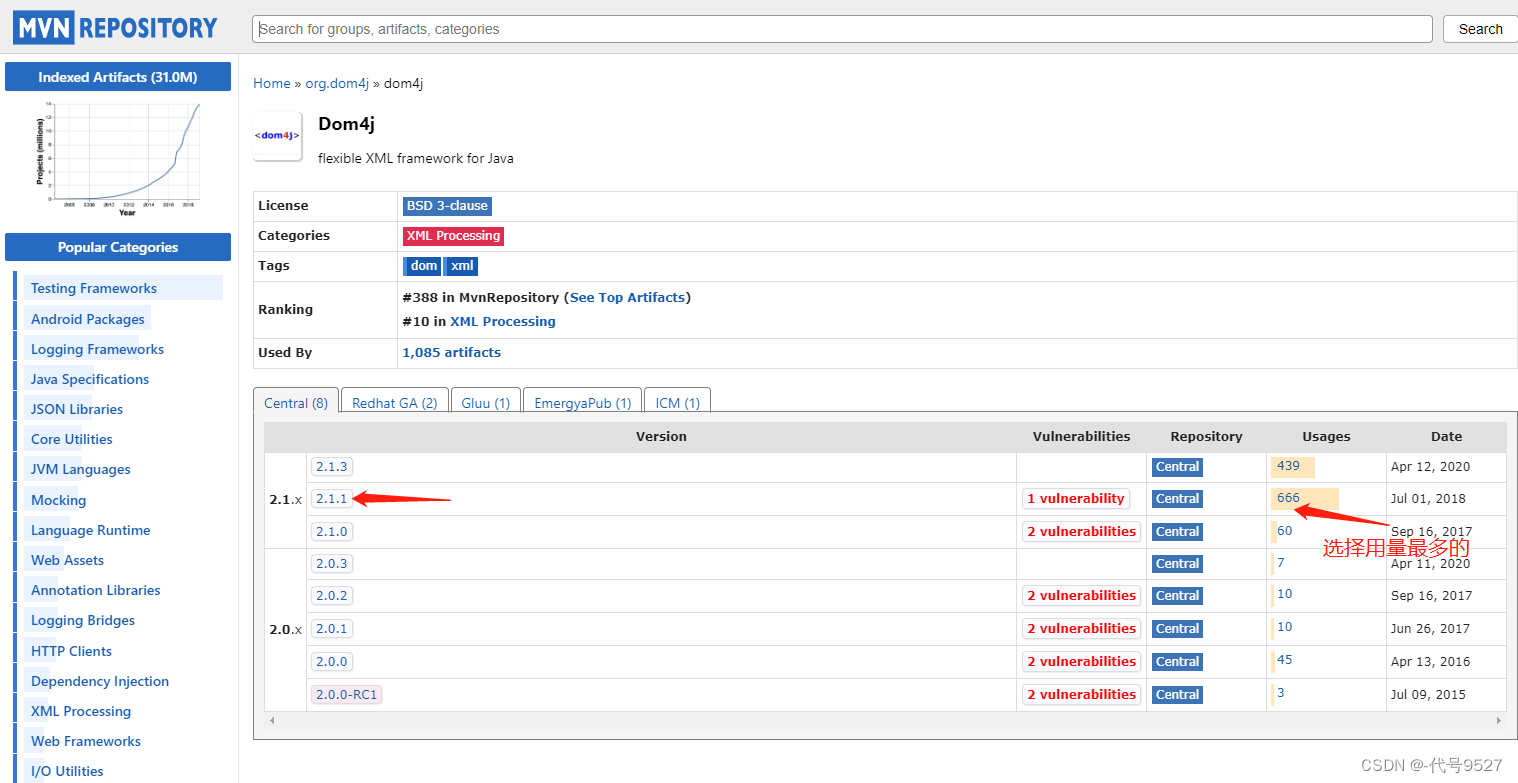The width and height of the screenshot is (1518, 783).
Task: Click the Popular Categories header
Action: [x=118, y=248]
